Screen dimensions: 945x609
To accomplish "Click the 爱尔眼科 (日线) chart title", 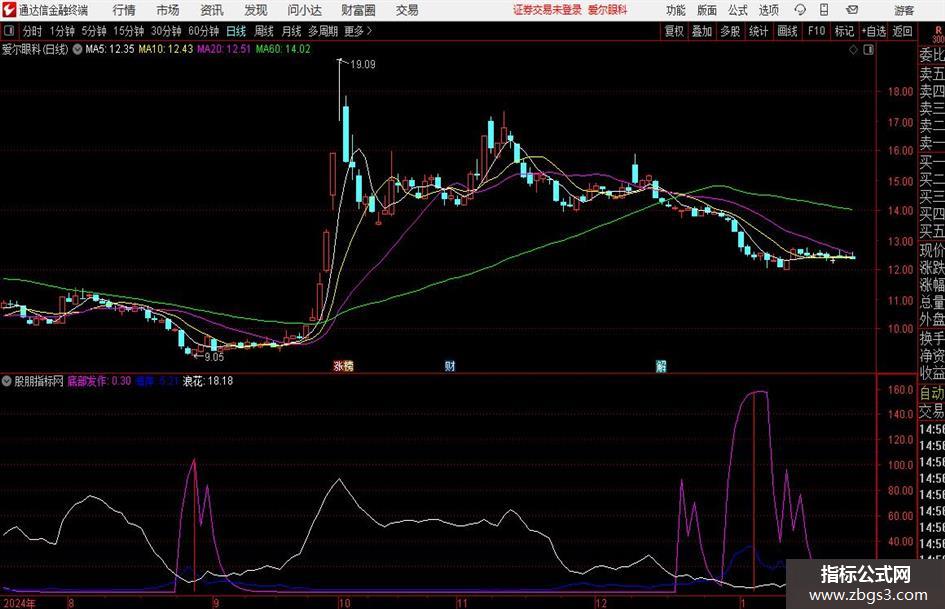I will click(x=35, y=49).
